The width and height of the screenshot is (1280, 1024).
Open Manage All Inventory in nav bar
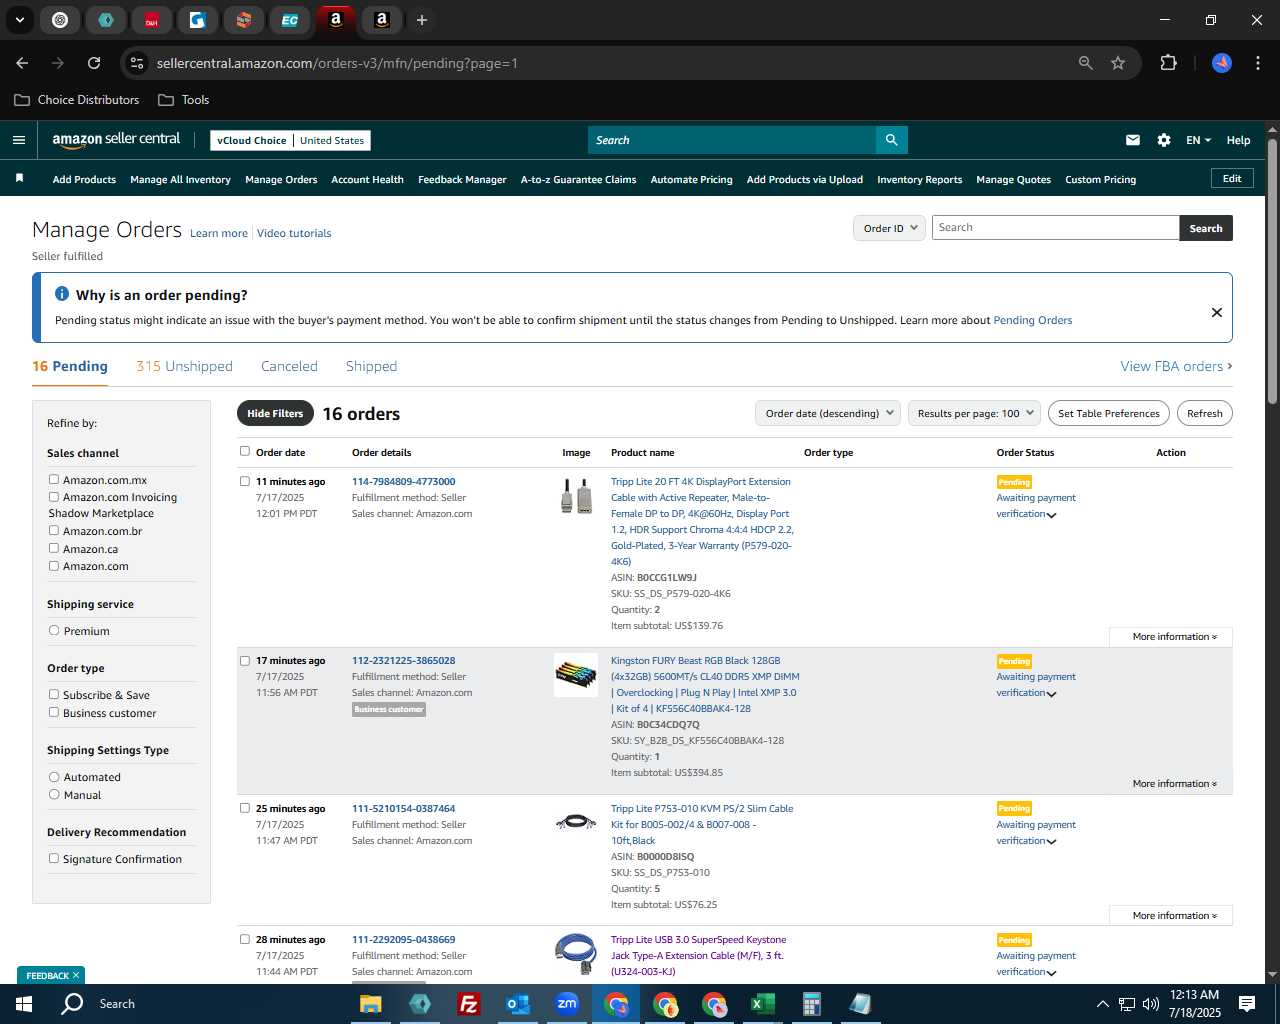[180, 180]
